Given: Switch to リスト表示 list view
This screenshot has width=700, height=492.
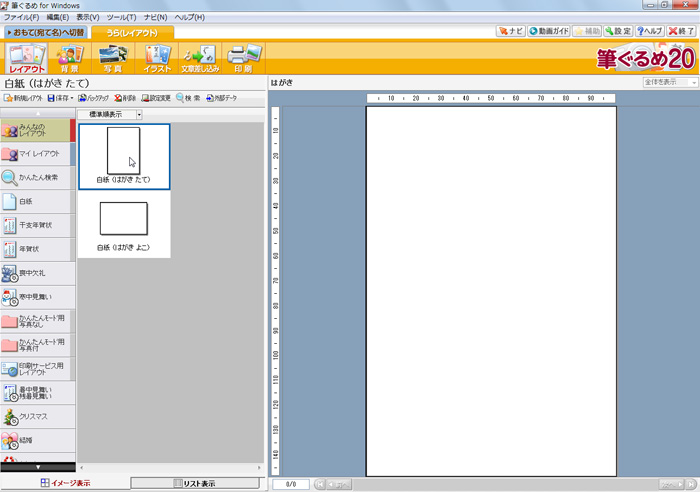Looking at the screenshot, I should tap(195, 483).
